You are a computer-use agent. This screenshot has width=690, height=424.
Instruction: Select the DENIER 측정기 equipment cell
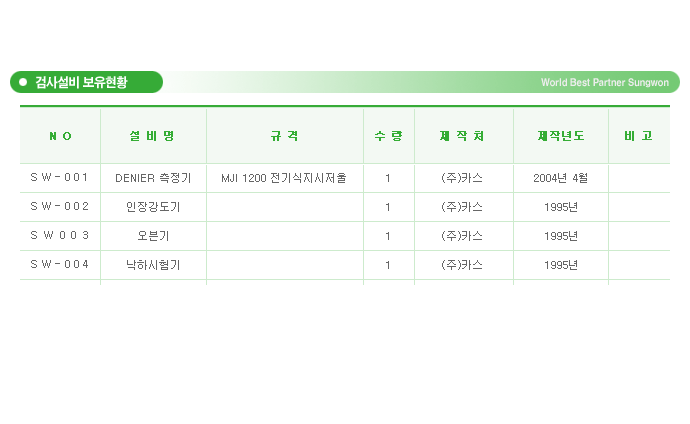153,178
